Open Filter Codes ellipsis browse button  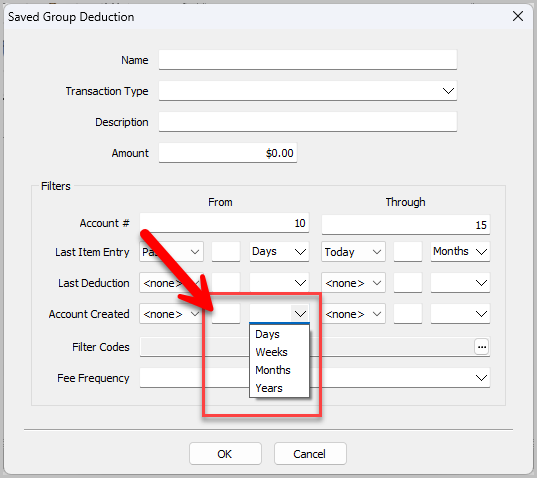(482, 347)
